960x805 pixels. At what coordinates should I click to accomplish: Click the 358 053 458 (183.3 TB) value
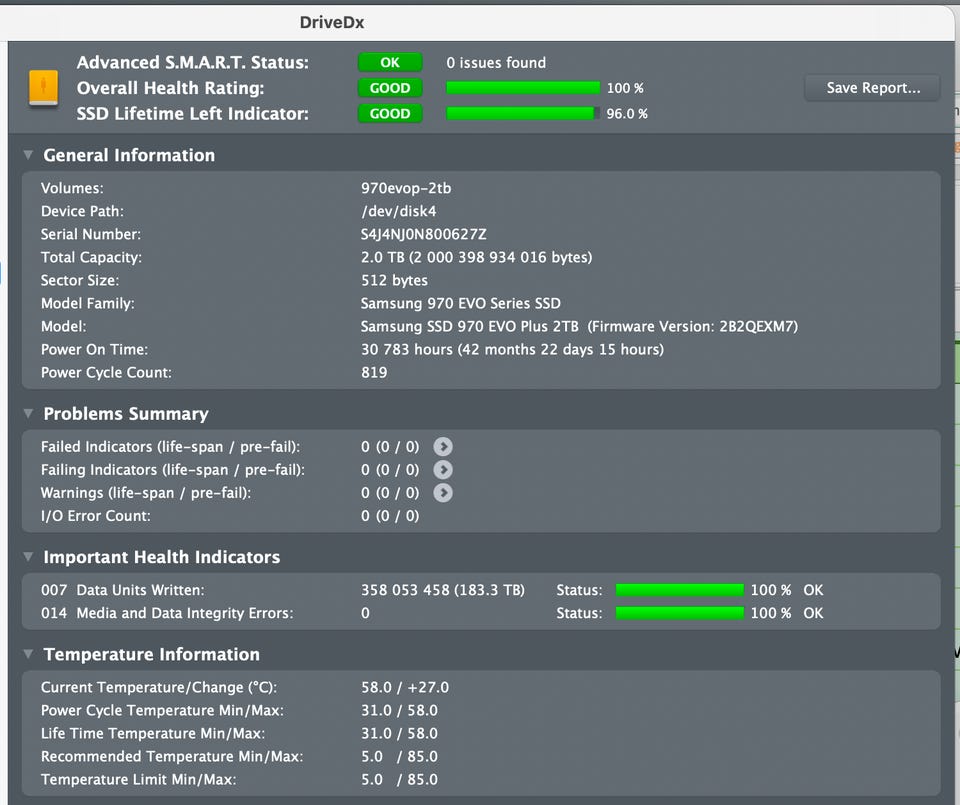pos(443,590)
